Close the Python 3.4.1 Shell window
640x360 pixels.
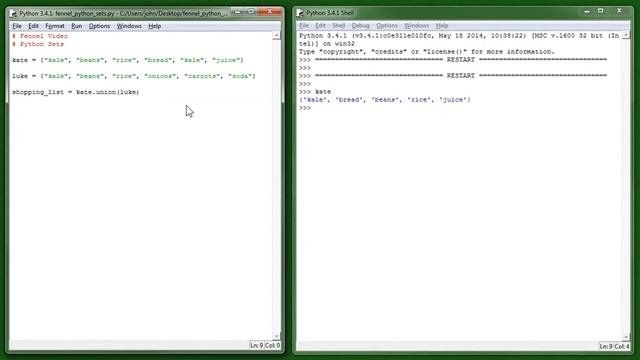(619, 11)
